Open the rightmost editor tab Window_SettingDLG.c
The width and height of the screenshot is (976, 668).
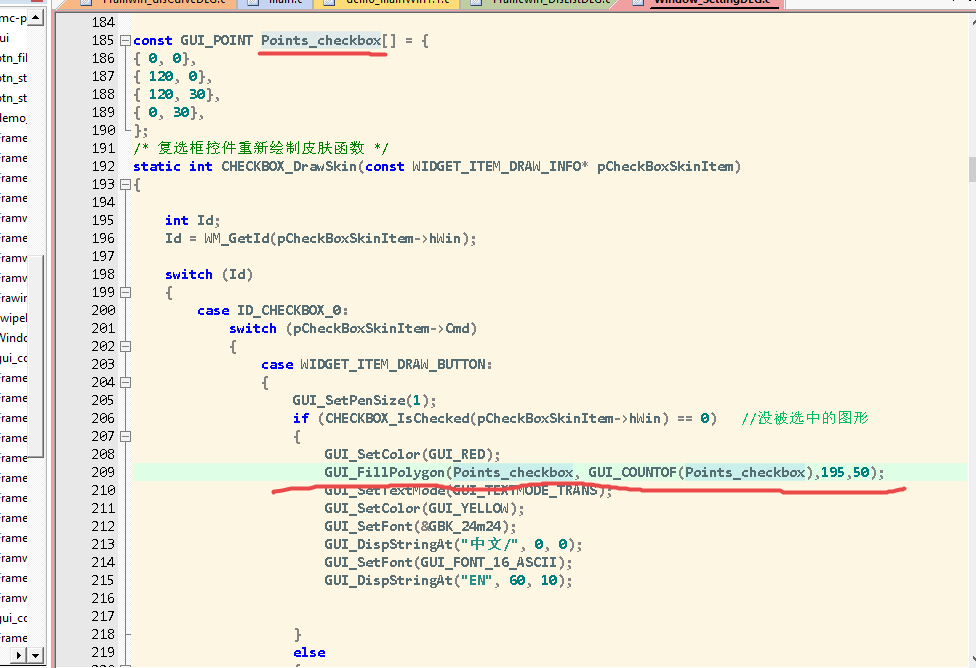click(x=708, y=3)
